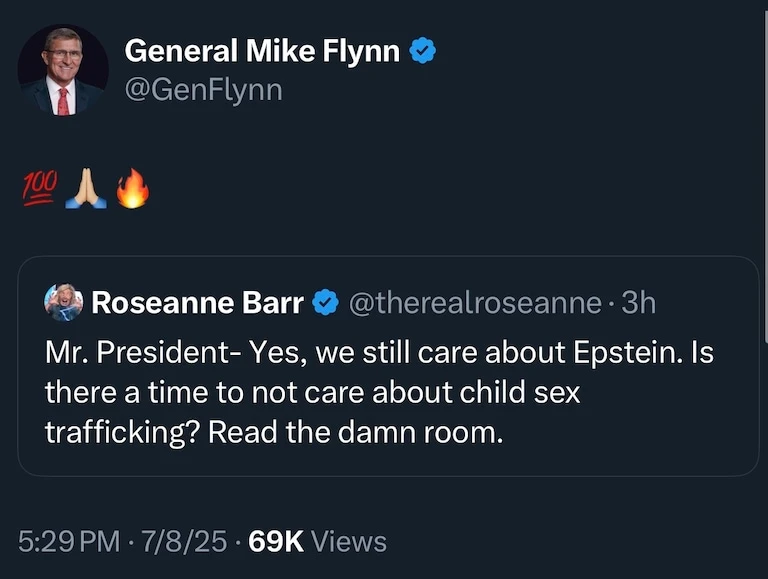Image resolution: width=768 pixels, height=579 pixels.
Task: Click the Roseanne Barr display name
Action: coord(197,302)
